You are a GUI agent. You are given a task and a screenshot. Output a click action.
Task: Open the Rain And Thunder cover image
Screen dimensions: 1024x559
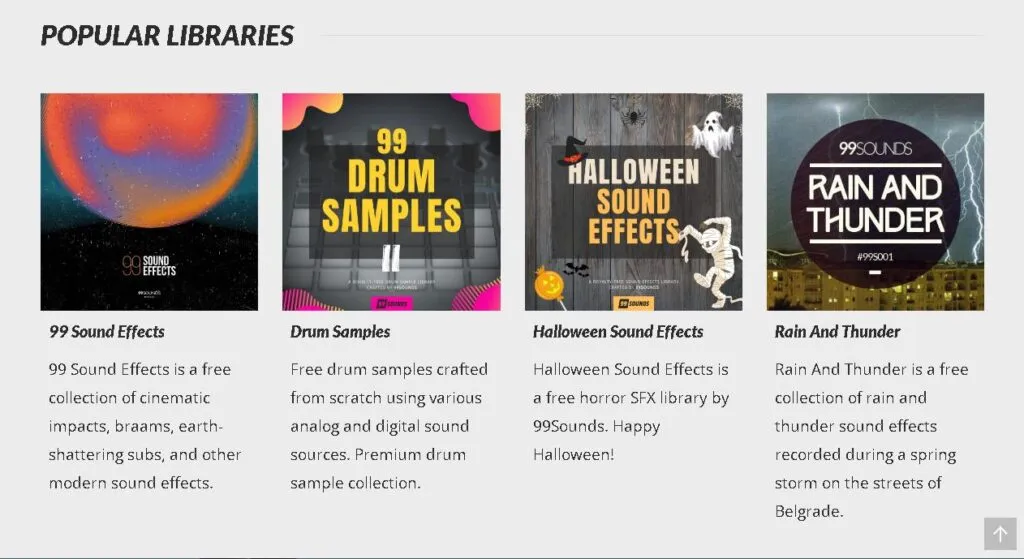[875, 201]
